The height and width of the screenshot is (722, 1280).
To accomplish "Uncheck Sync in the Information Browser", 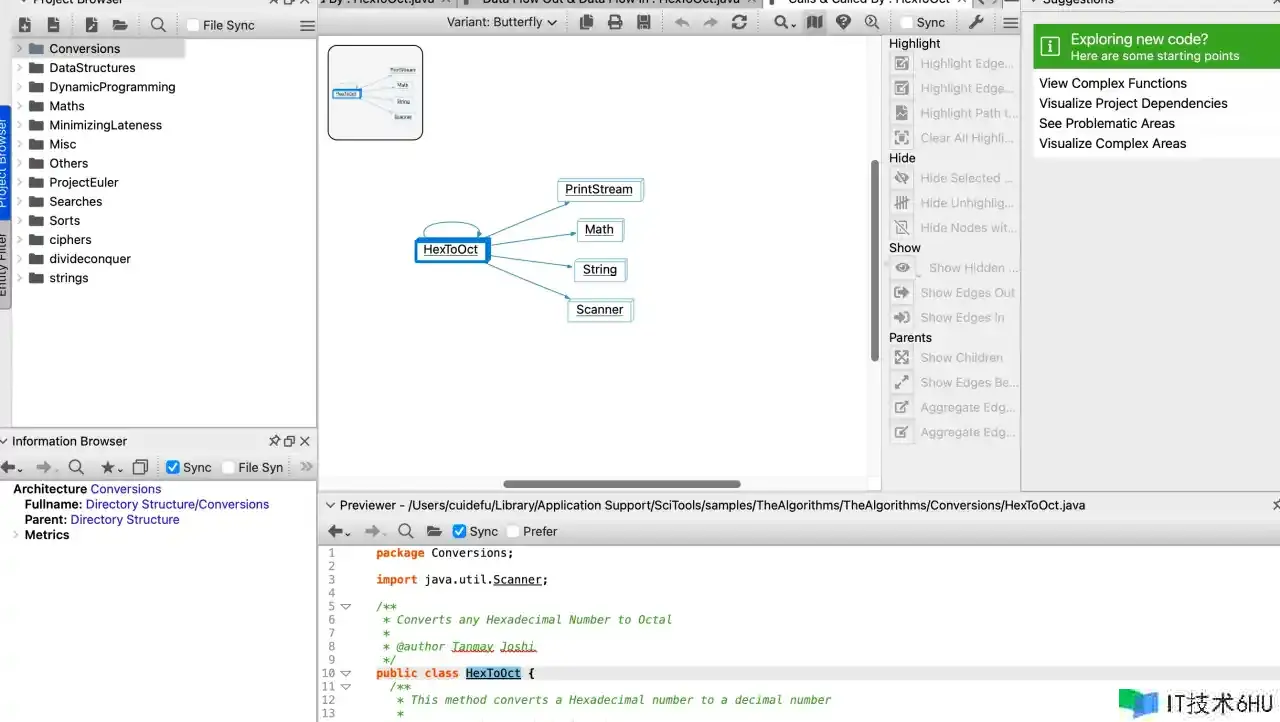I will click(x=173, y=467).
